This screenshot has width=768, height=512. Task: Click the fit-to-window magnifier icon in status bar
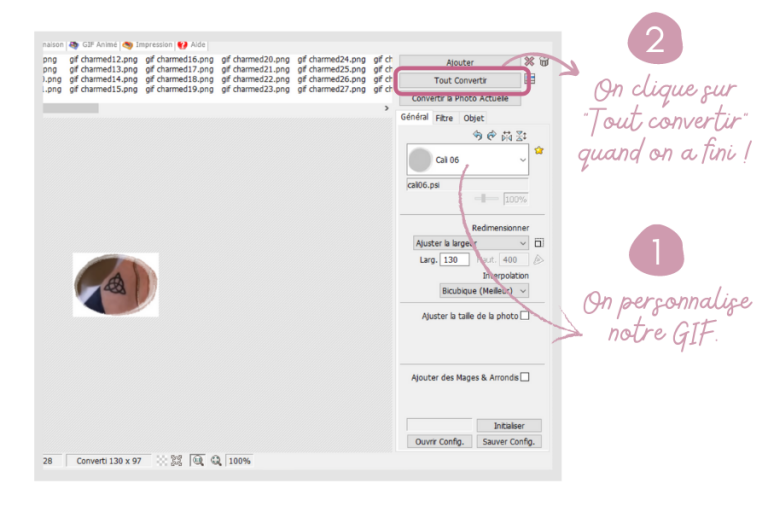(197, 461)
